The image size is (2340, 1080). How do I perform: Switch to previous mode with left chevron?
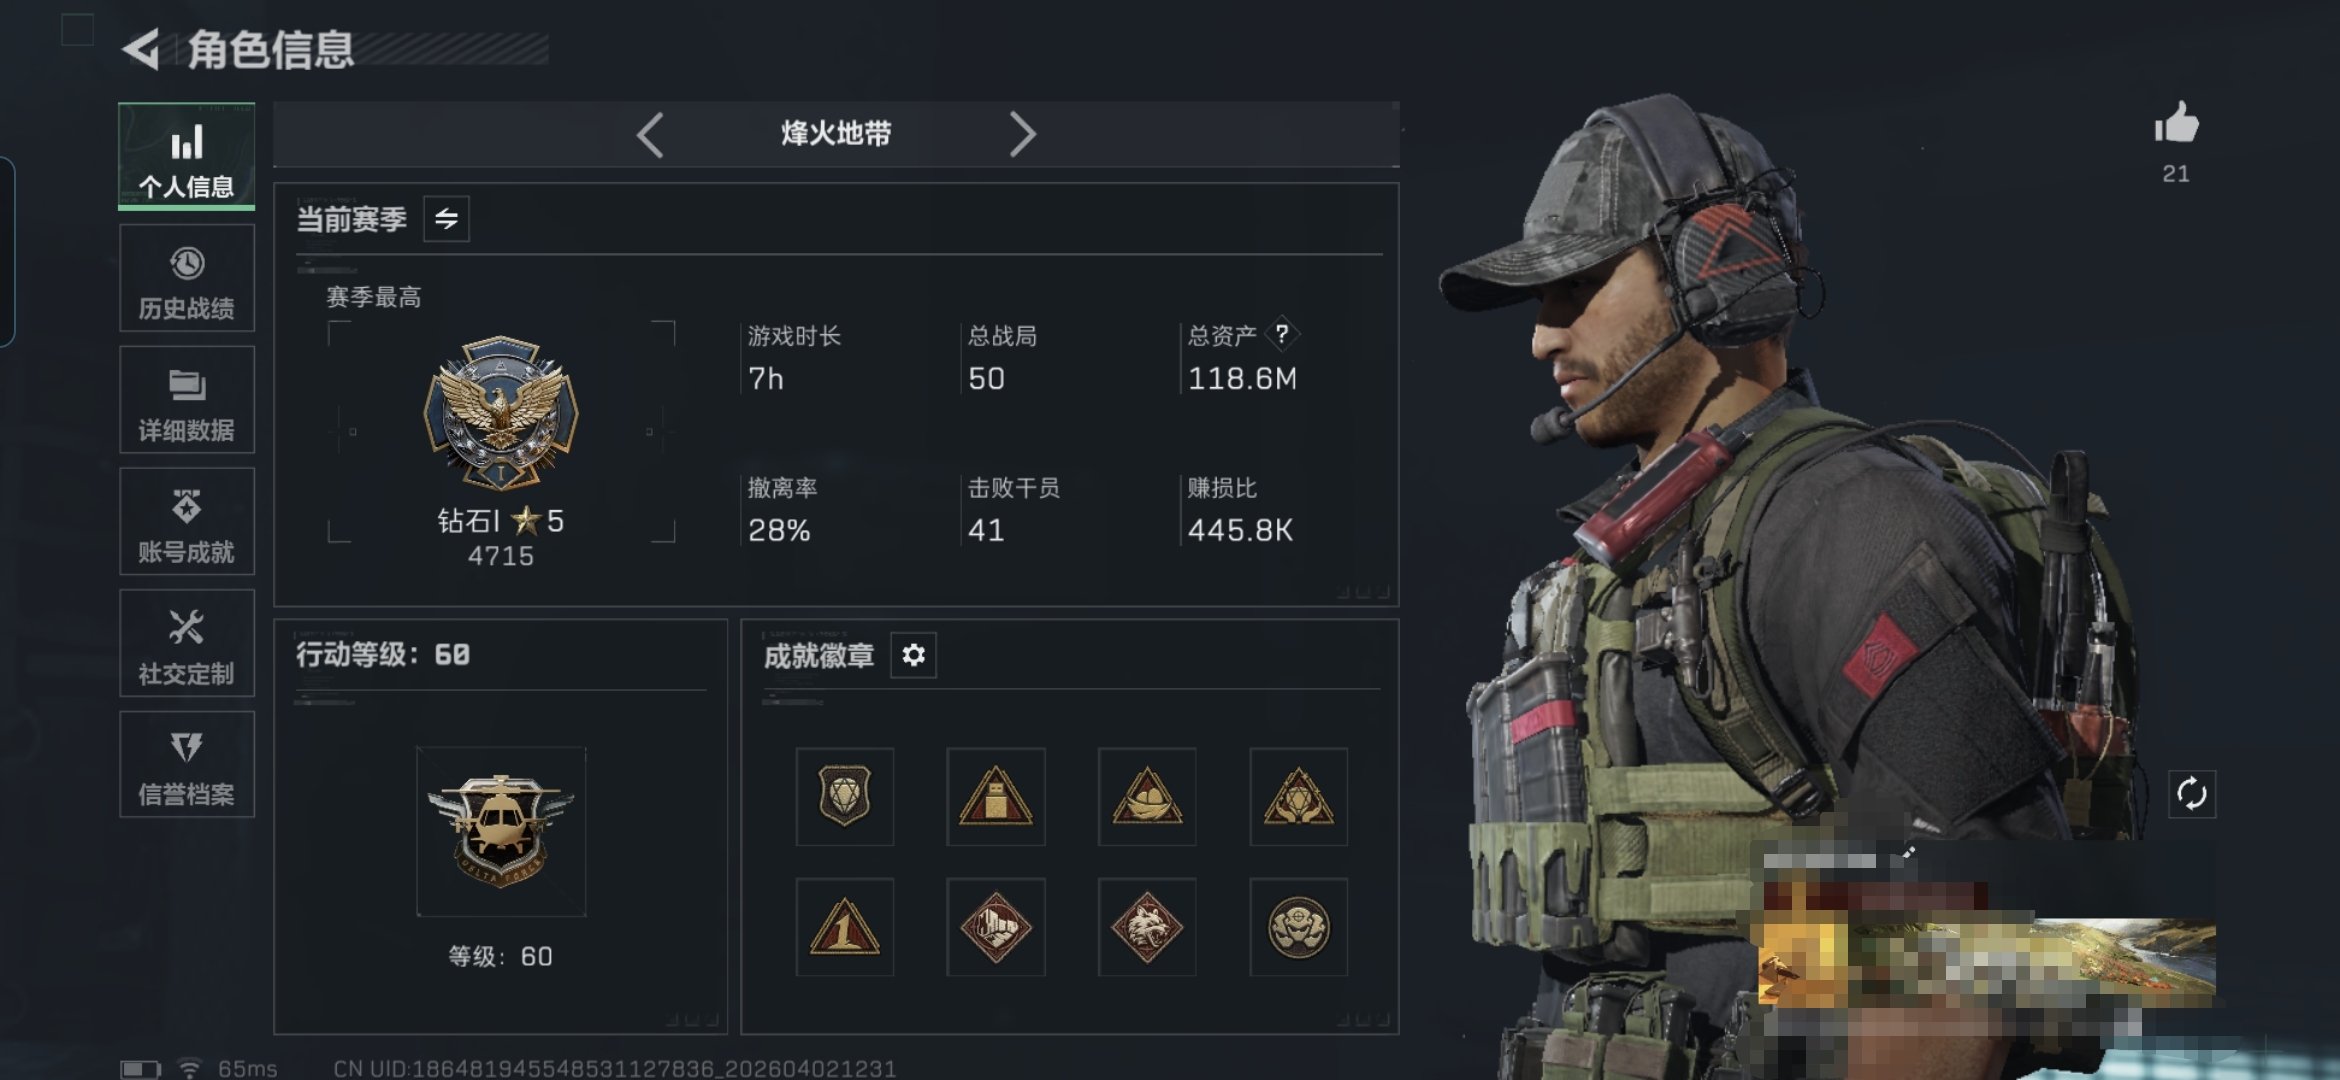(650, 134)
